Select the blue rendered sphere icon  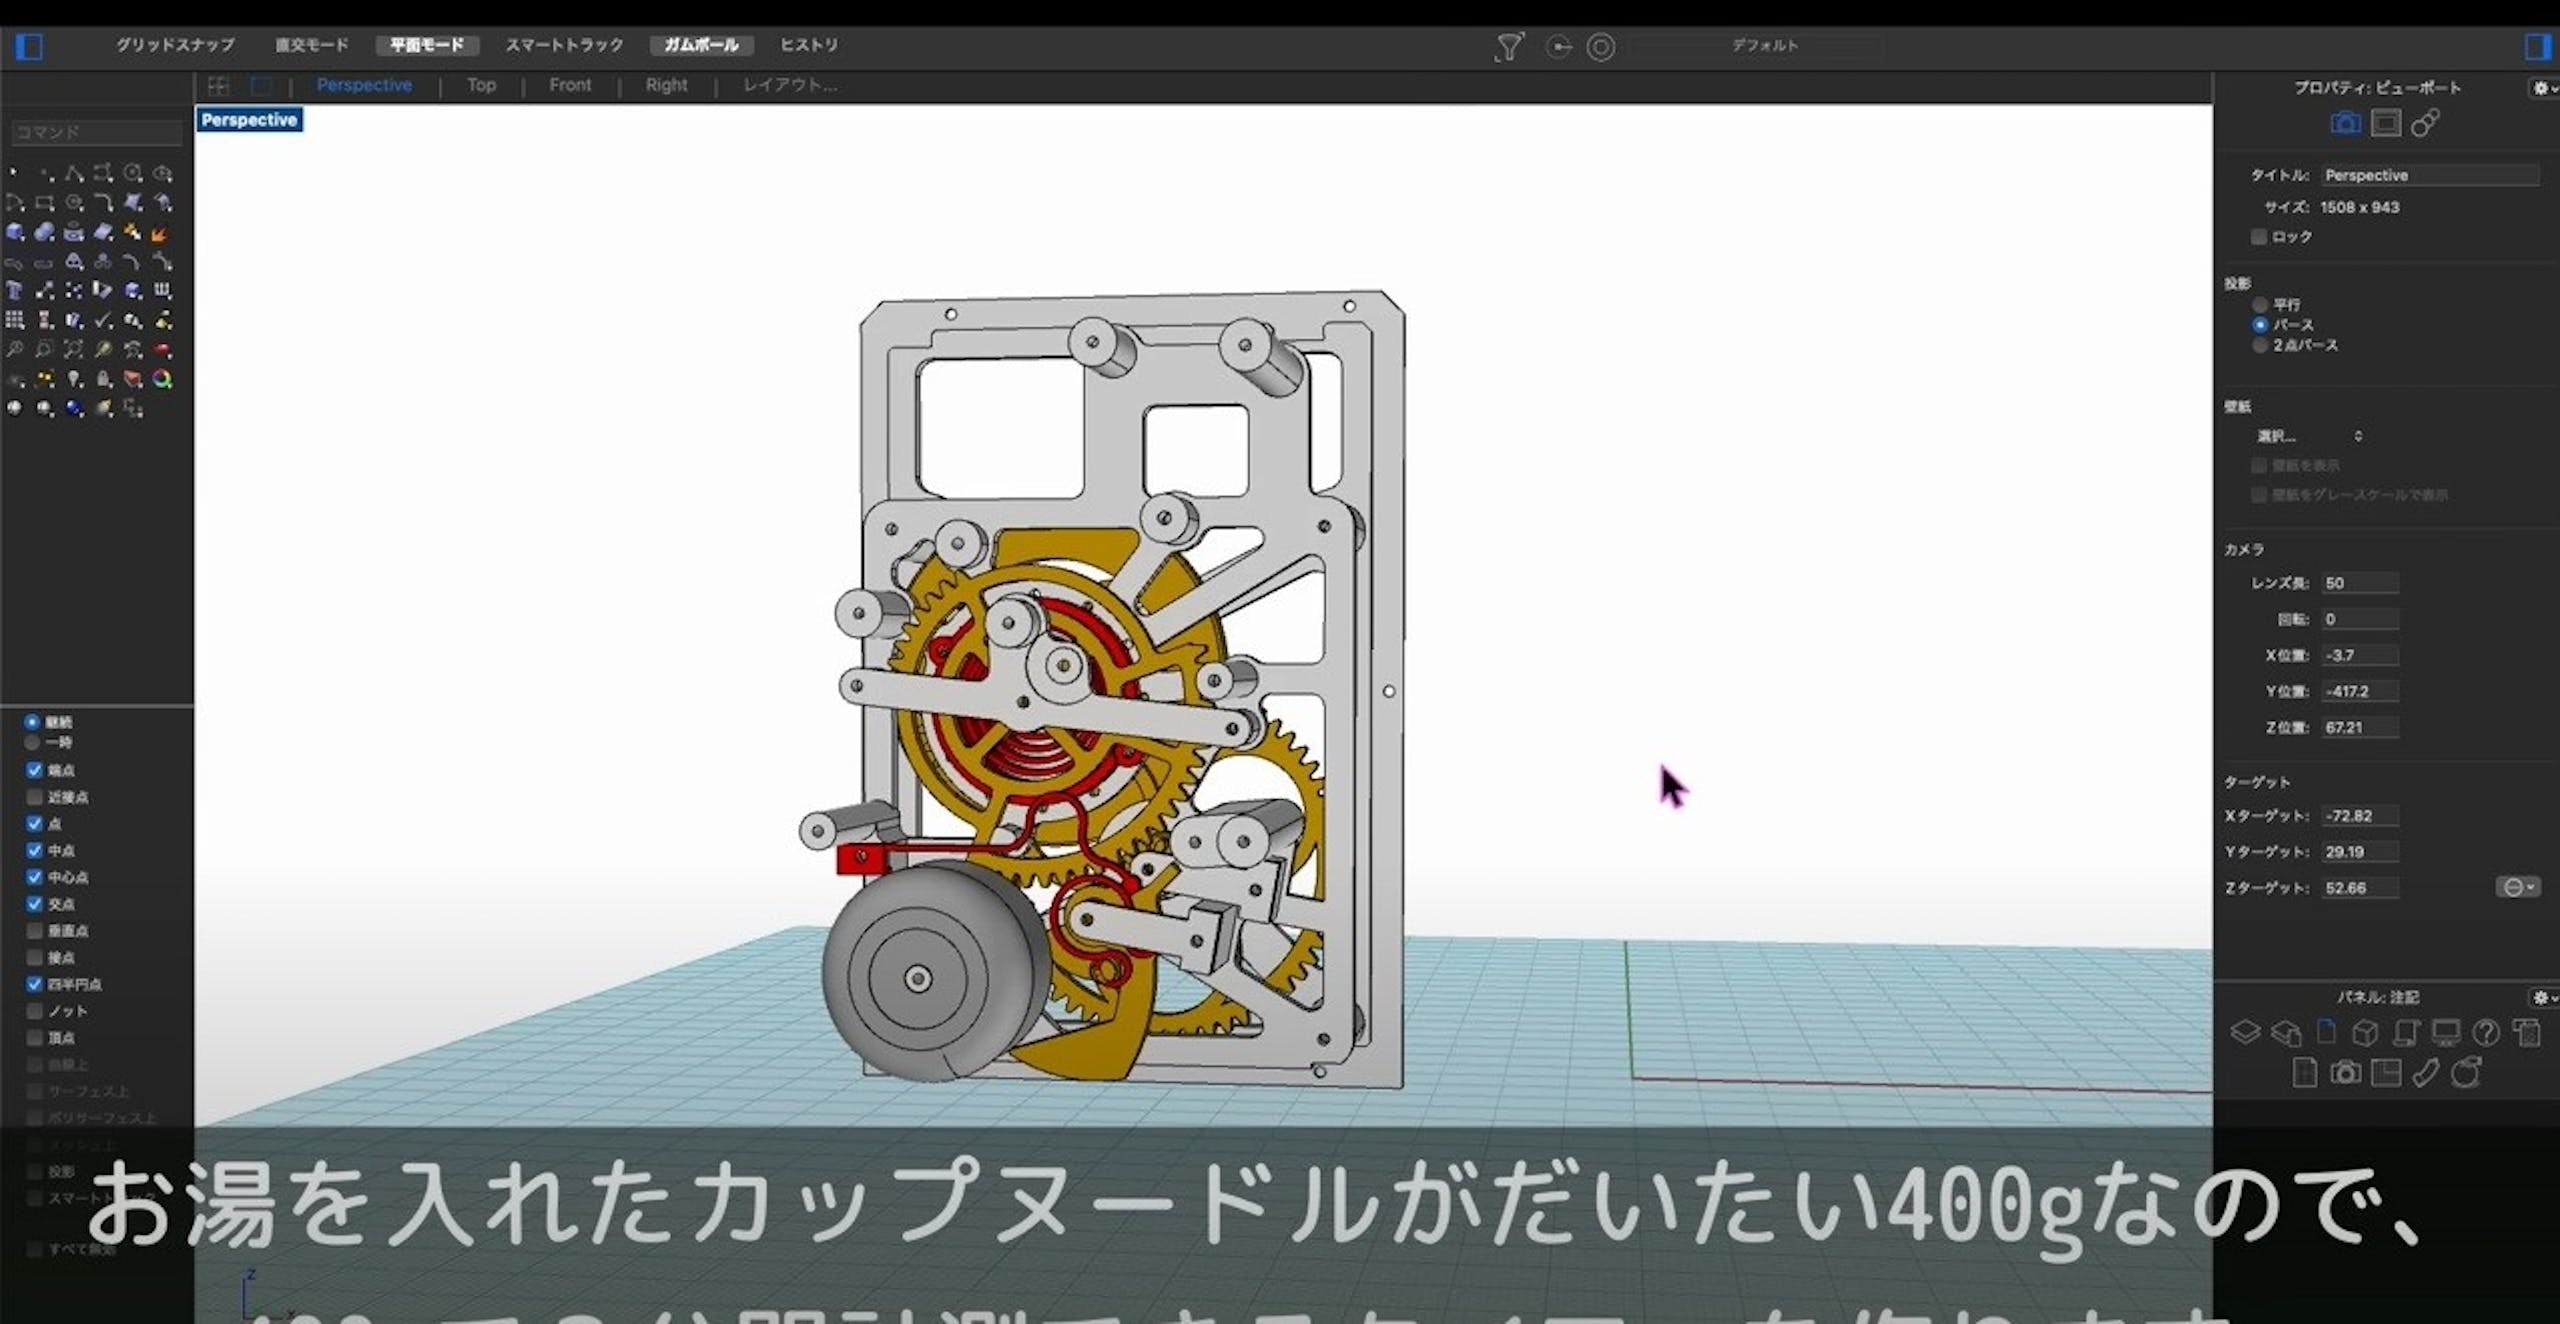[74, 408]
